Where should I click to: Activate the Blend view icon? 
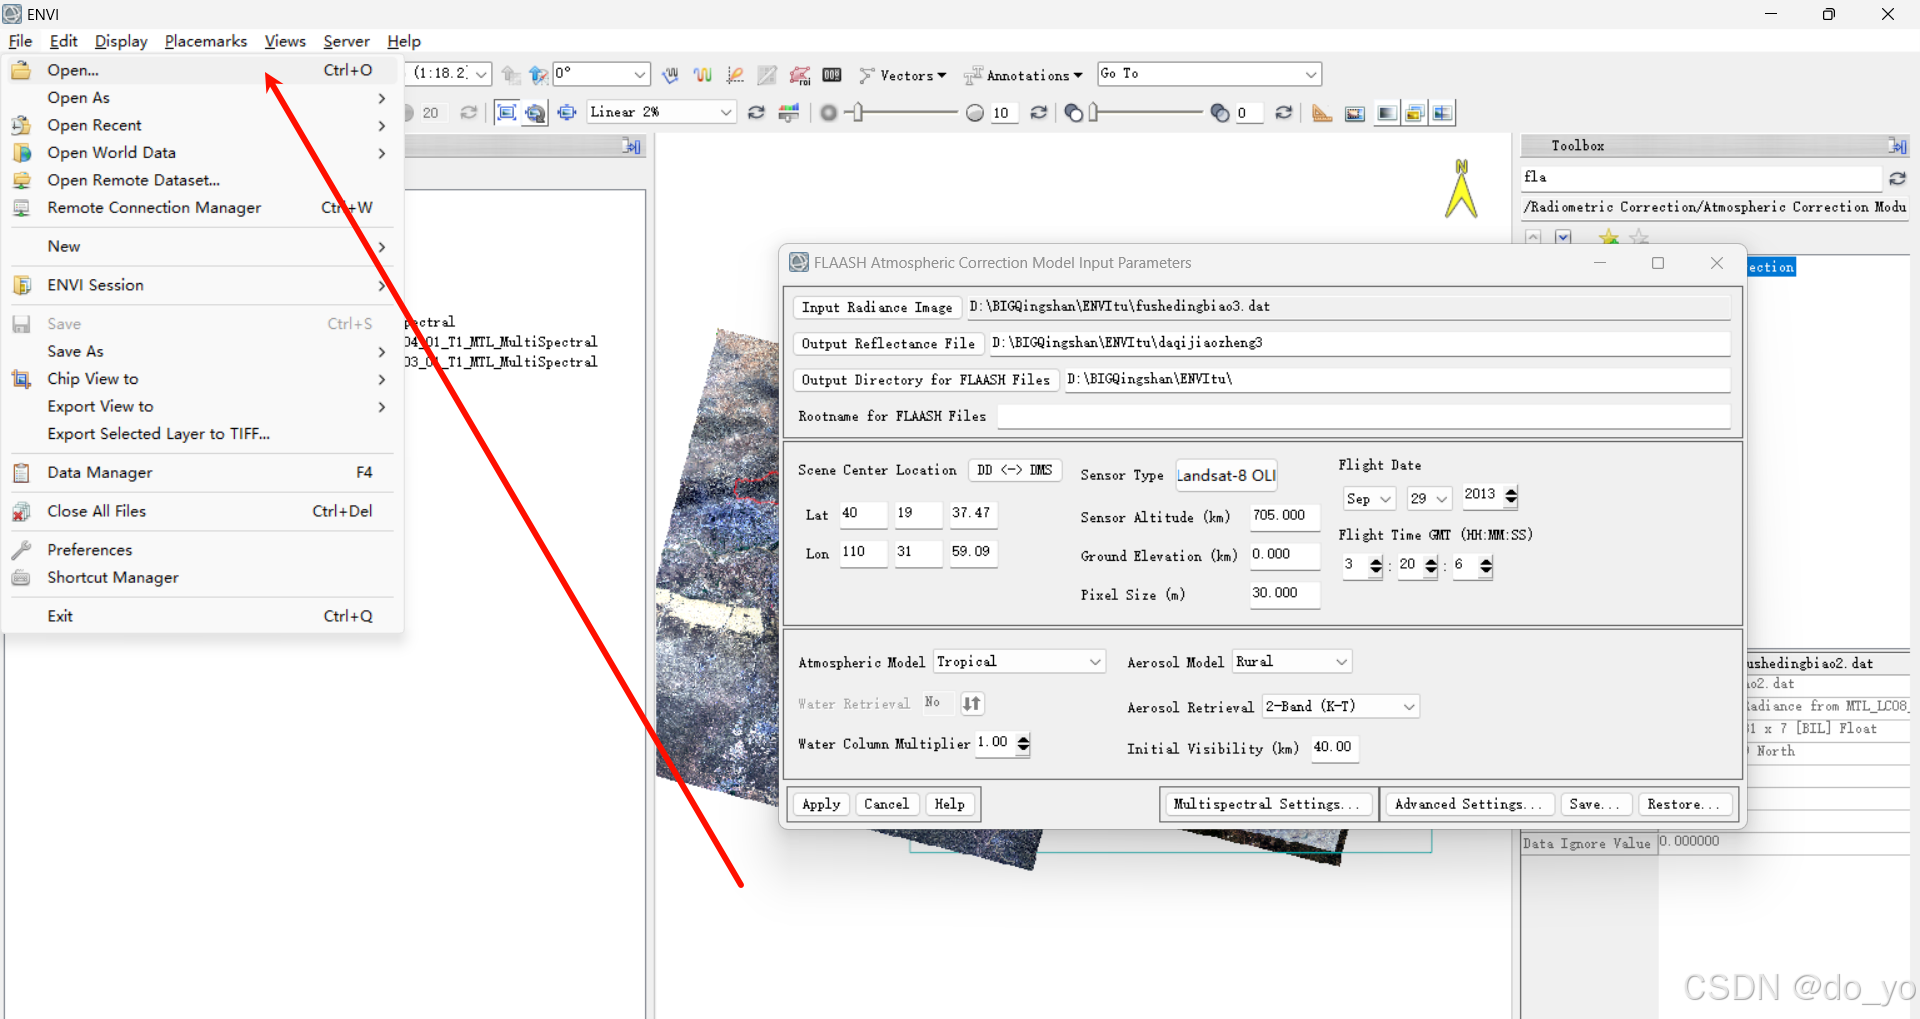coord(1386,113)
